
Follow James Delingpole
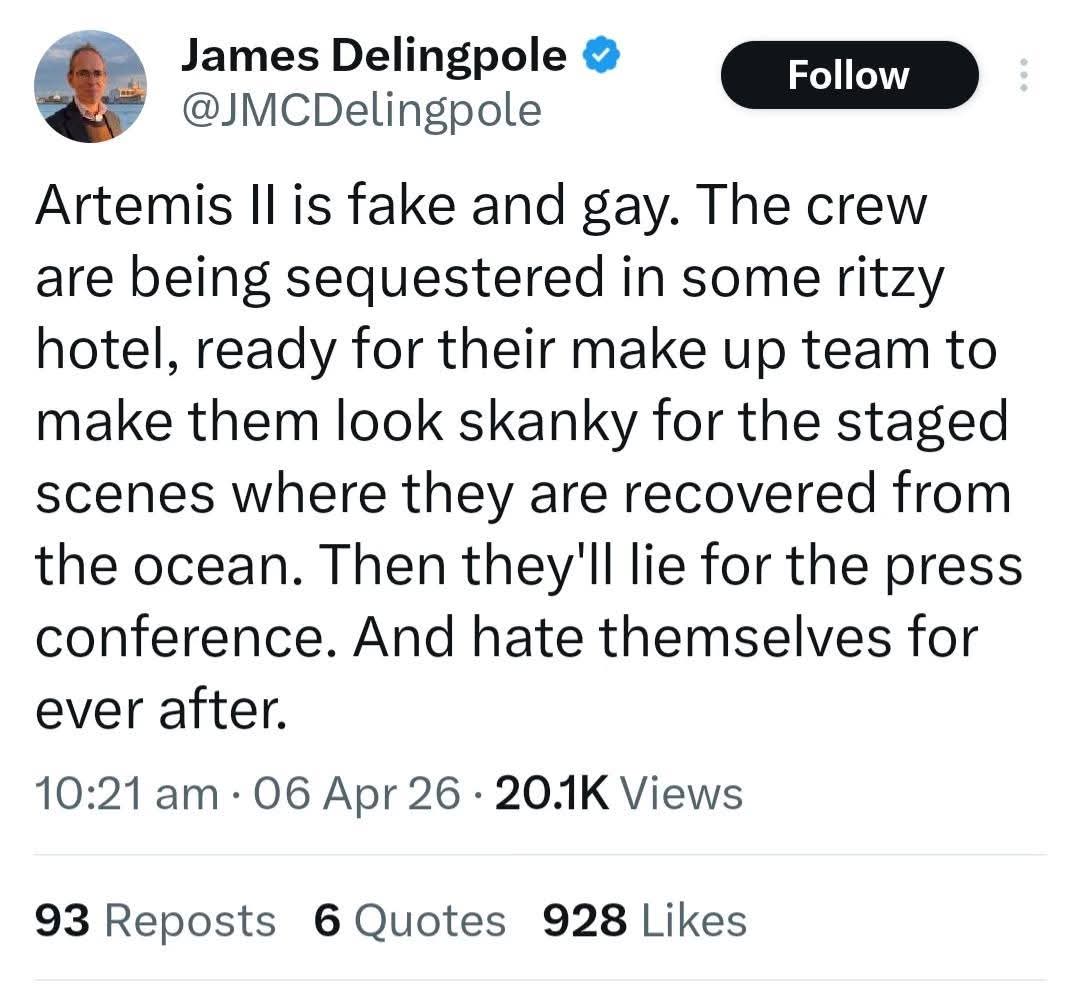tap(849, 75)
